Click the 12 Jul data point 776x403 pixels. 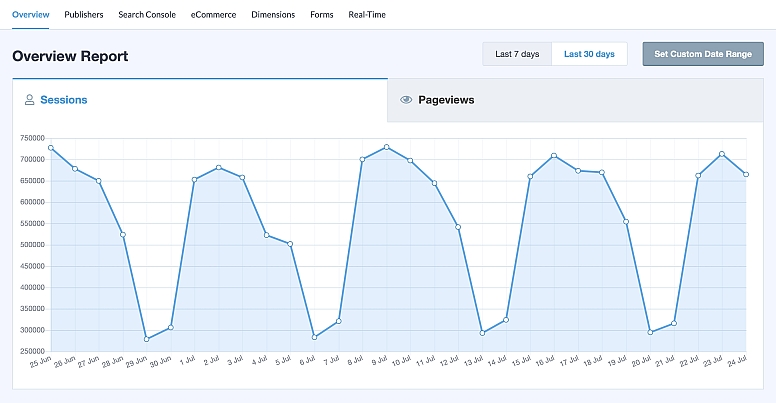click(458, 227)
